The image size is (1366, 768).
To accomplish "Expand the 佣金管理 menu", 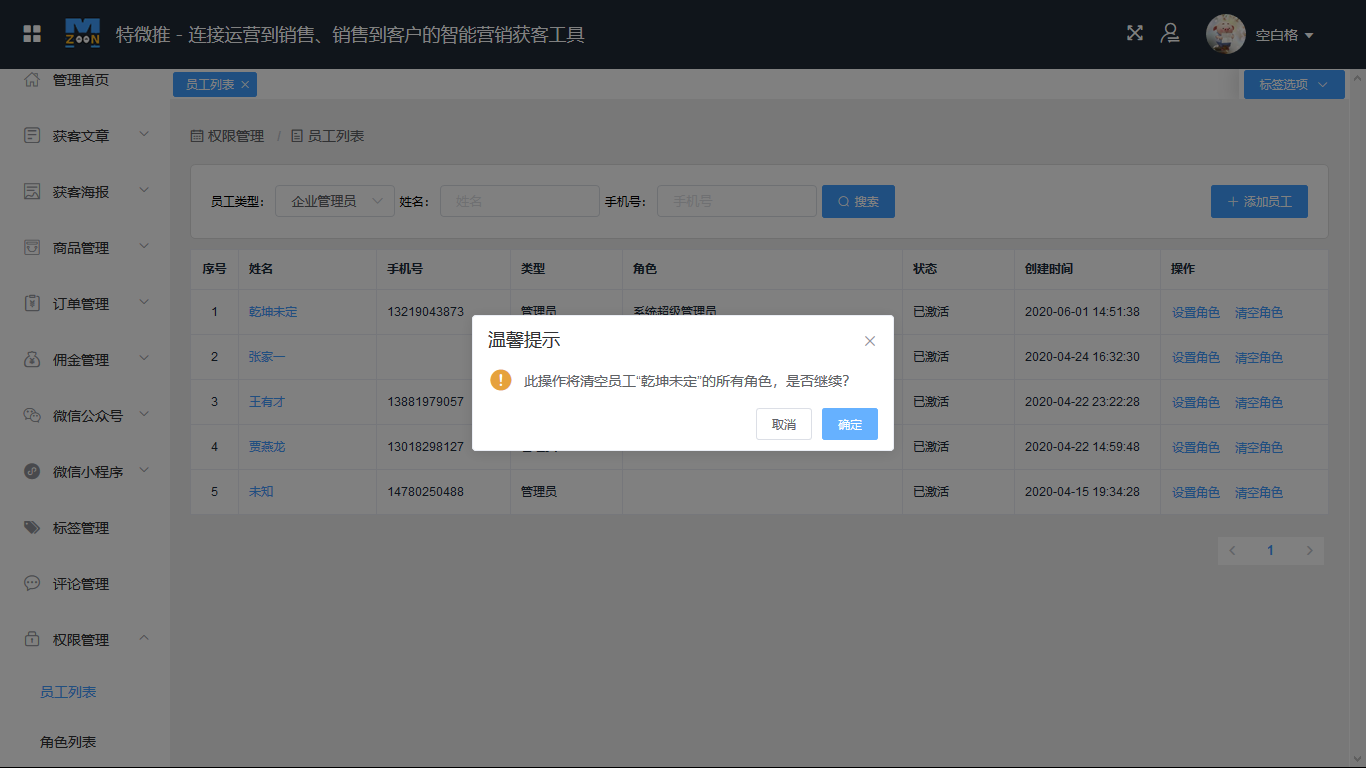I will 85,359.
